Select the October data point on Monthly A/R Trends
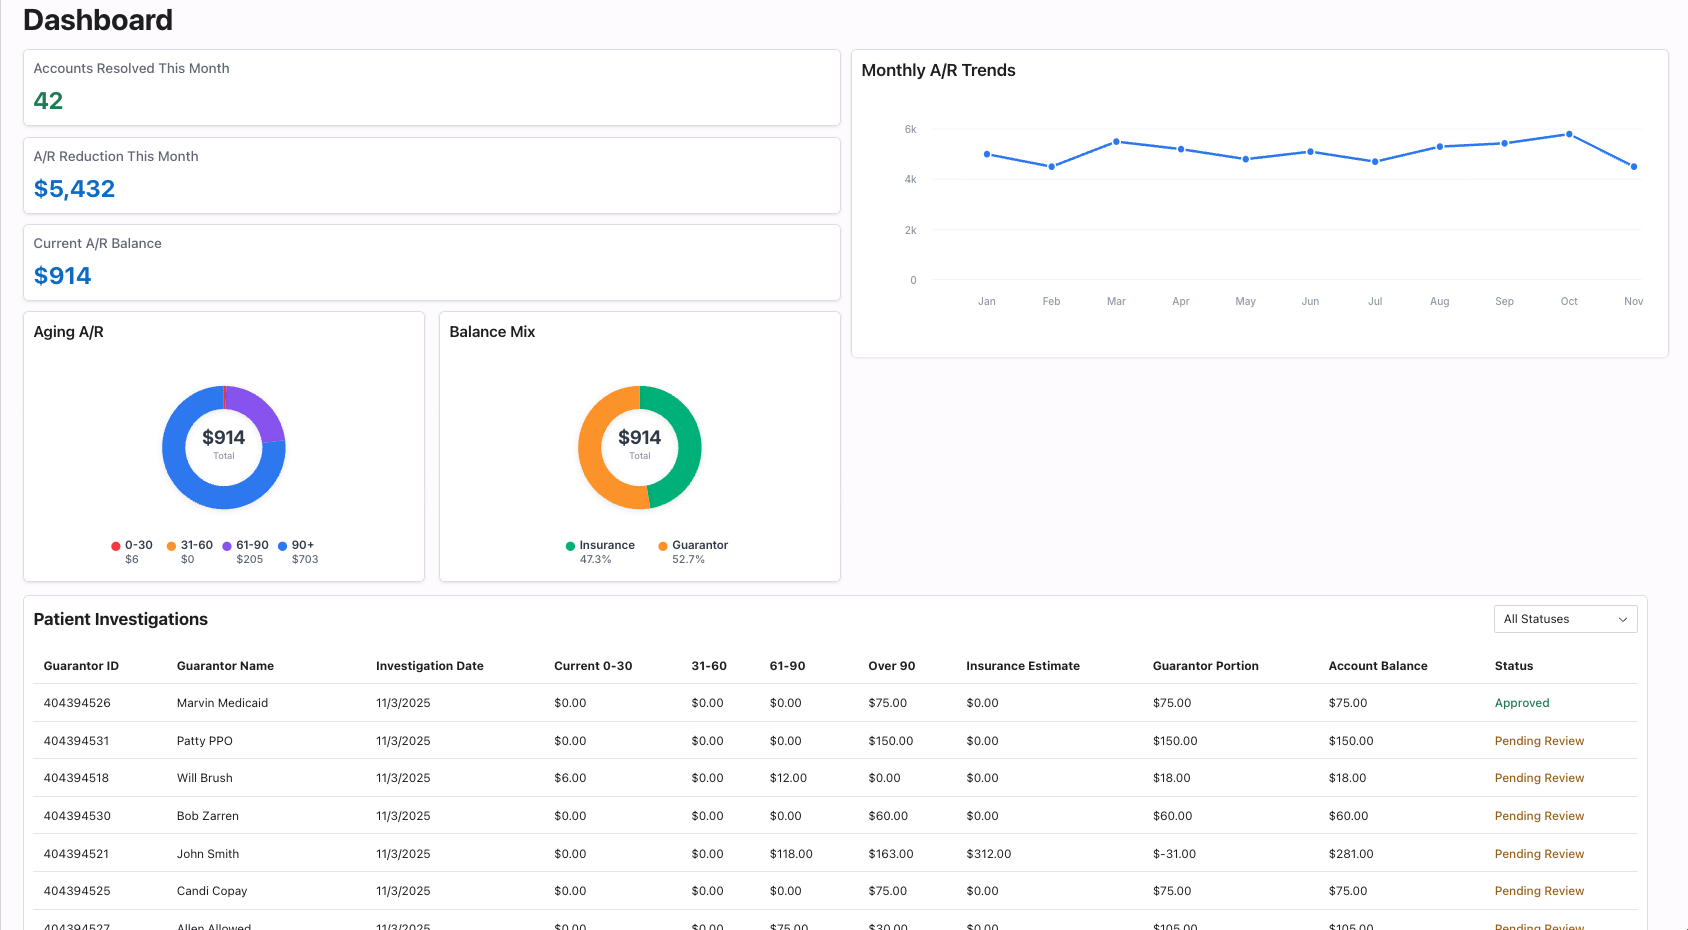This screenshot has height=930, width=1688. pos(1569,133)
